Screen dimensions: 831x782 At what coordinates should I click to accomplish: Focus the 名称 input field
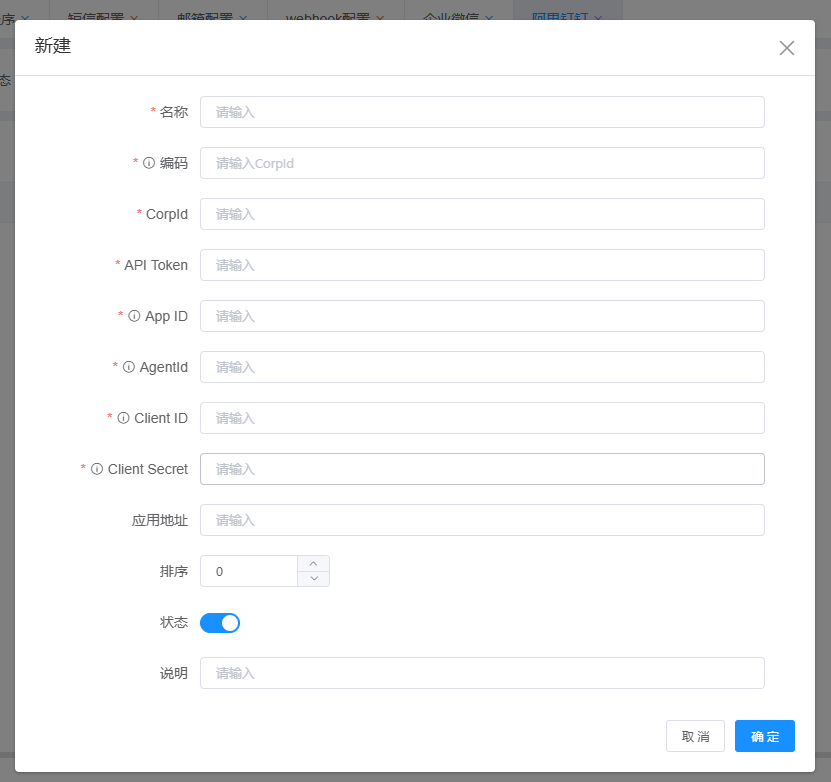tap(482, 112)
